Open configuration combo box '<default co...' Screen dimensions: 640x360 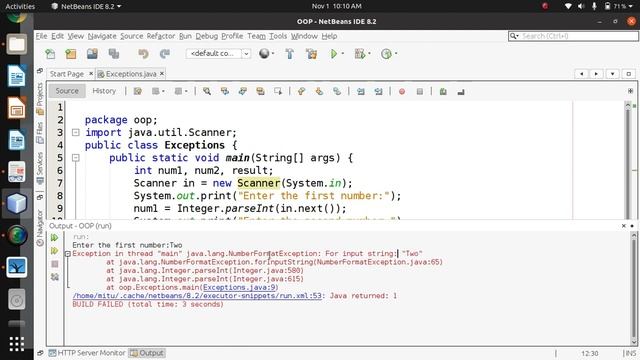click(x=218, y=53)
